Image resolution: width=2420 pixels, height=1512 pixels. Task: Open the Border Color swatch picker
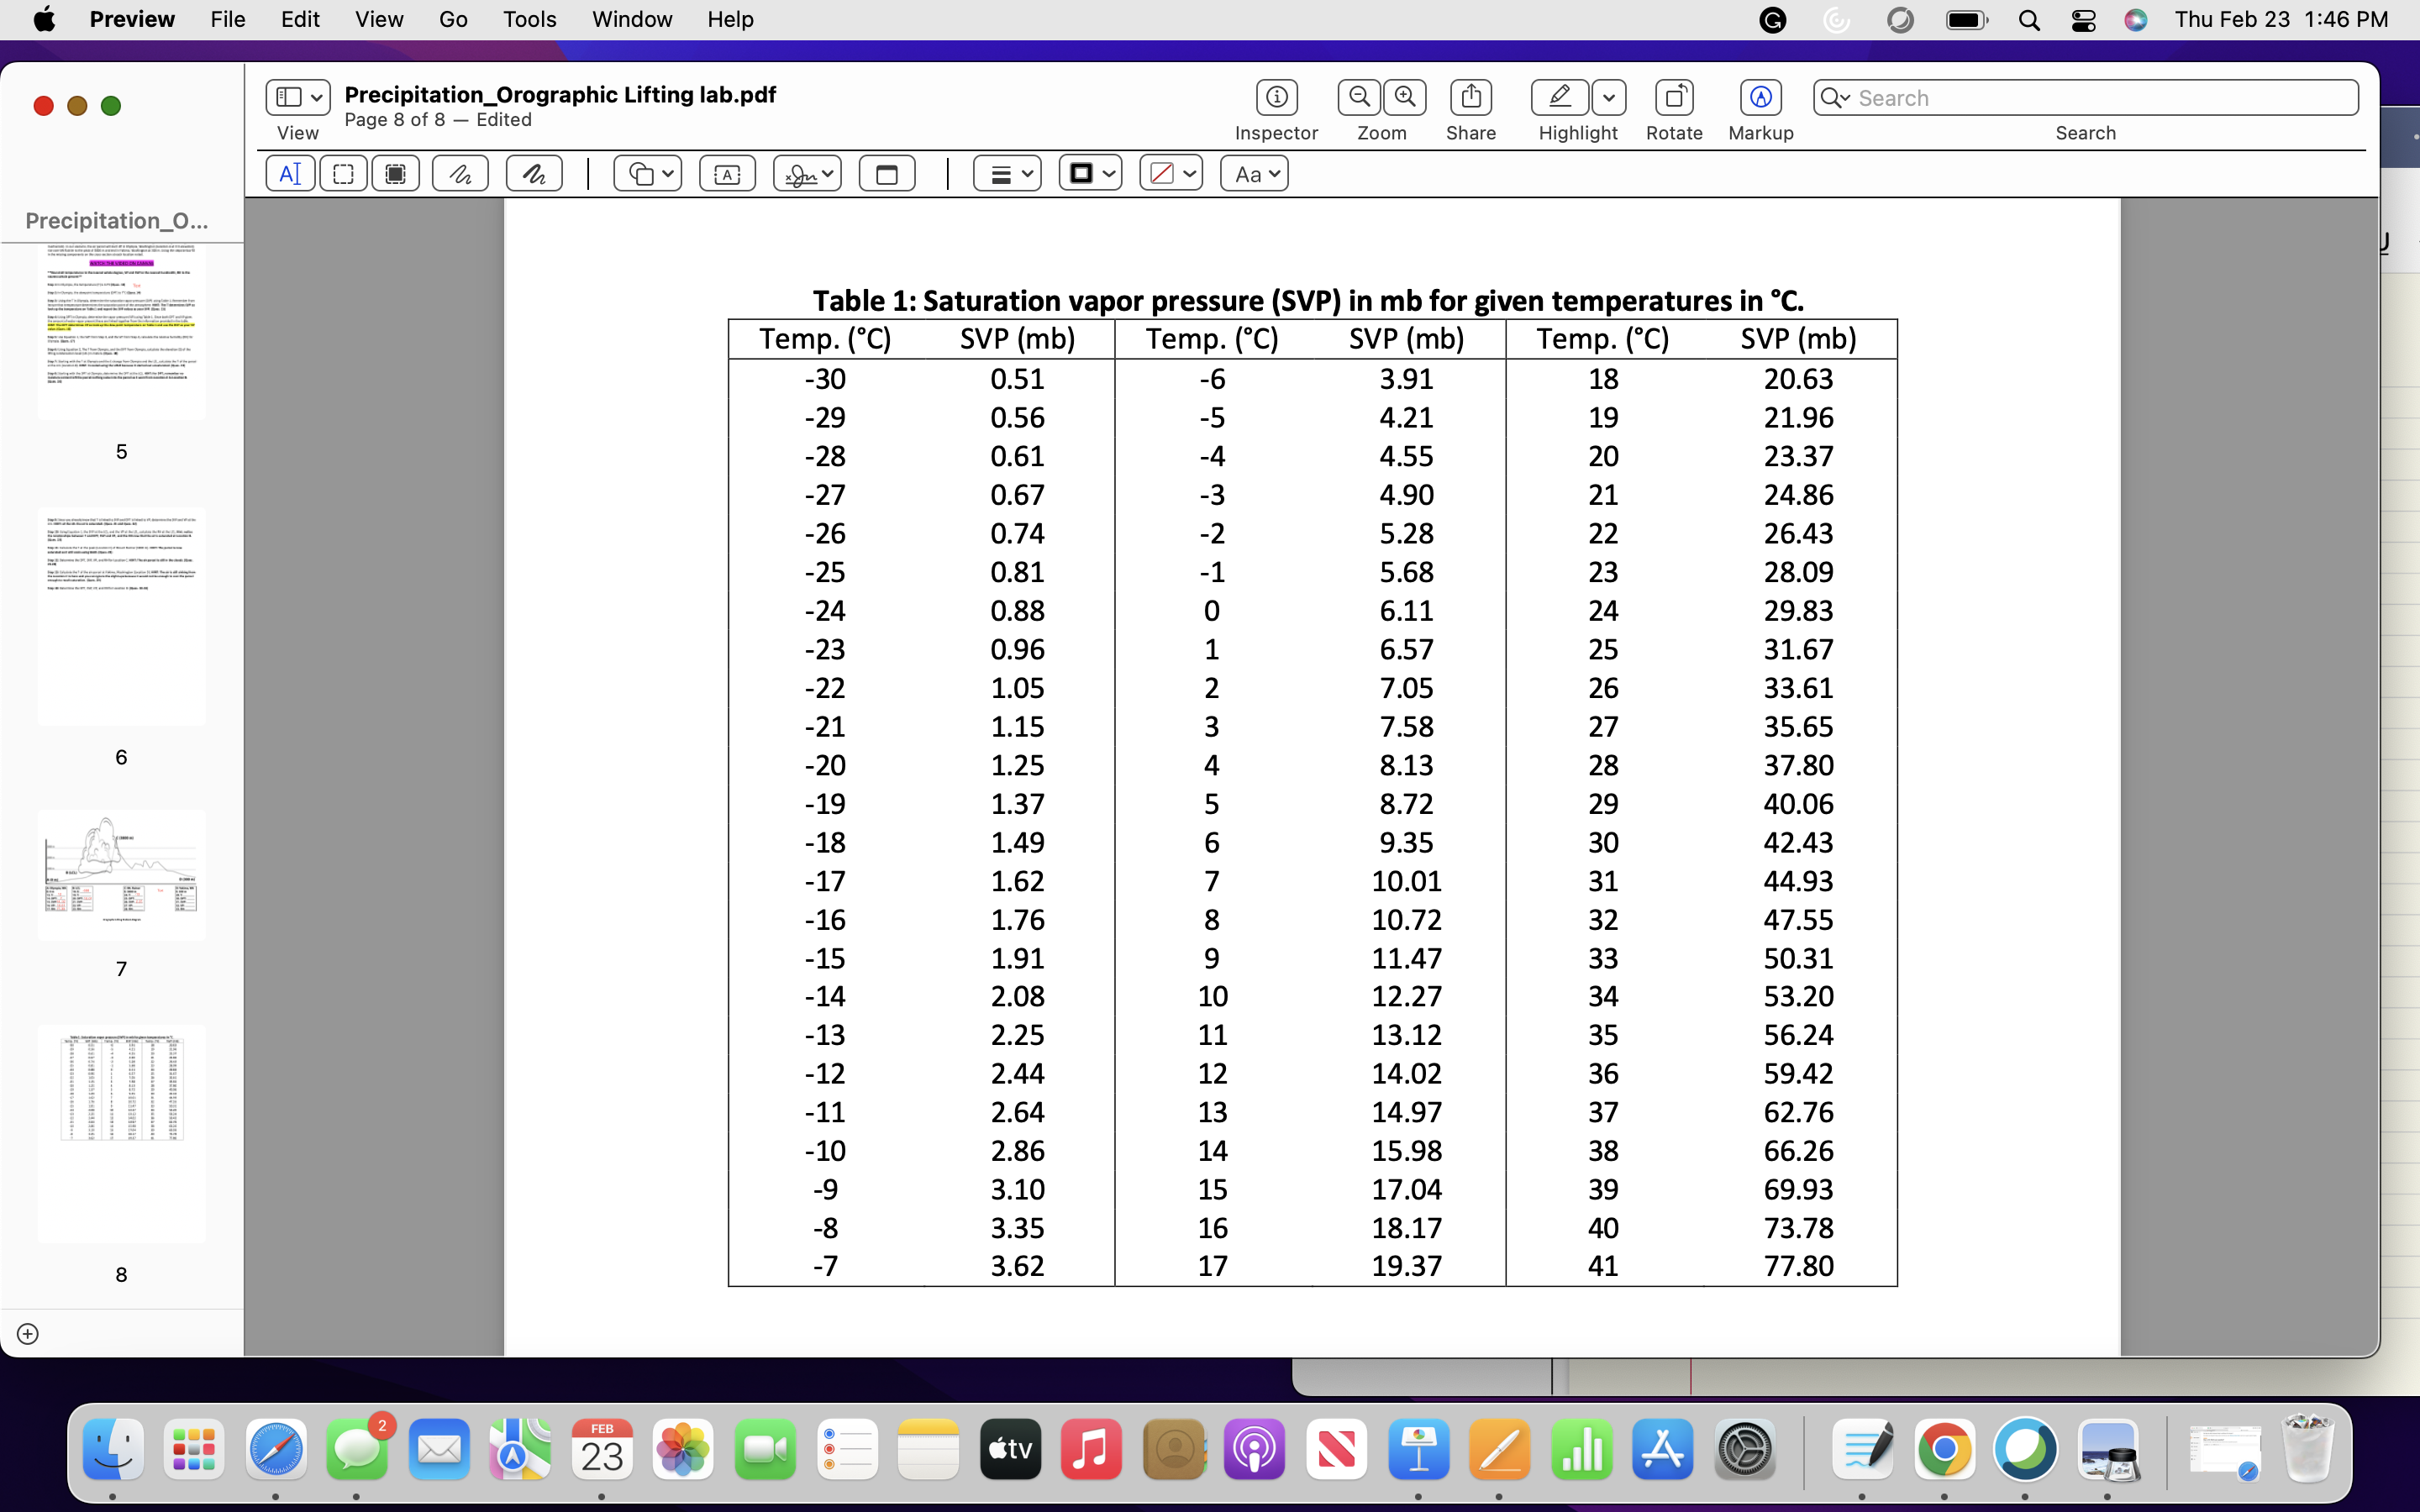click(x=1090, y=174)
